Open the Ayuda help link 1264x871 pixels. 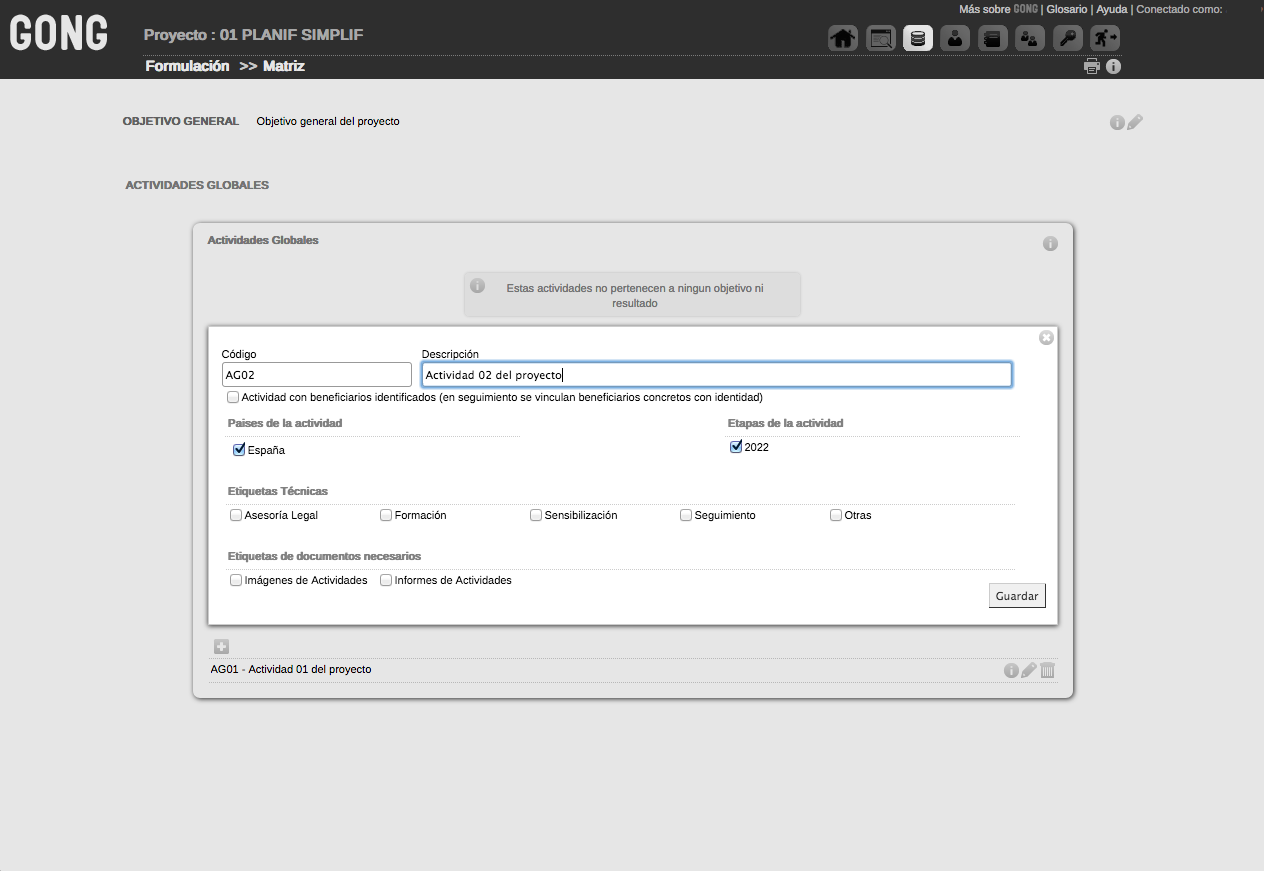tap(1111, 9)
